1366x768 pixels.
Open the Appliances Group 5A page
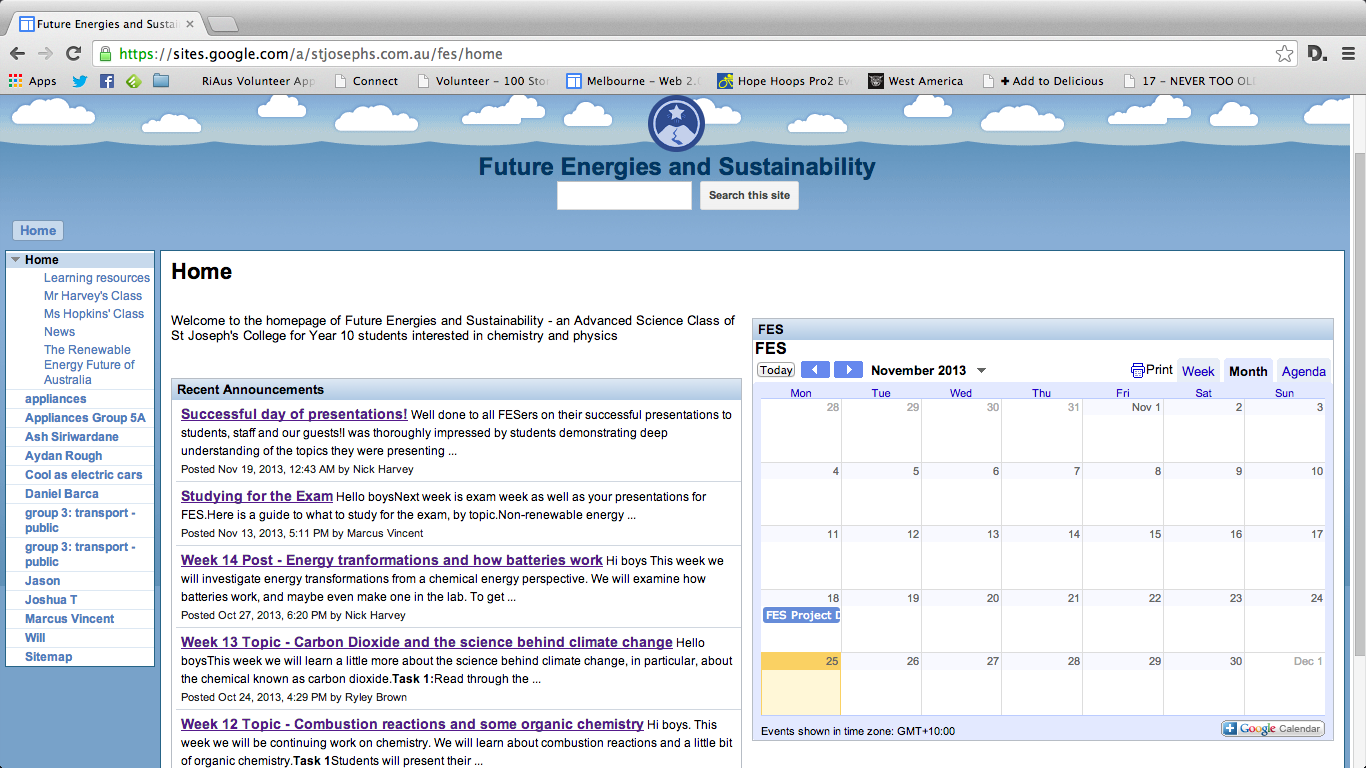[85, 418]
